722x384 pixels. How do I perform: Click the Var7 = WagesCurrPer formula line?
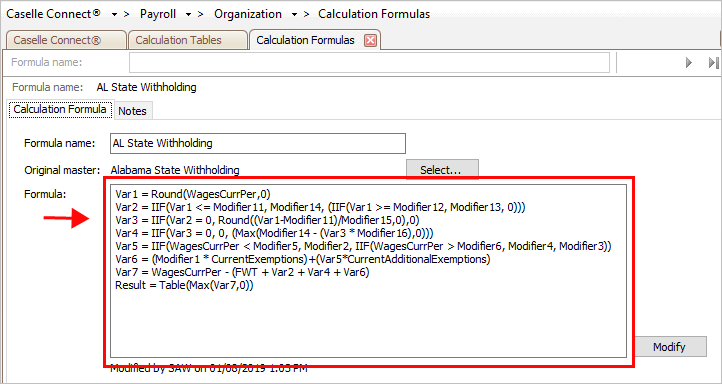pyautogui.click(x=242, y=273)
